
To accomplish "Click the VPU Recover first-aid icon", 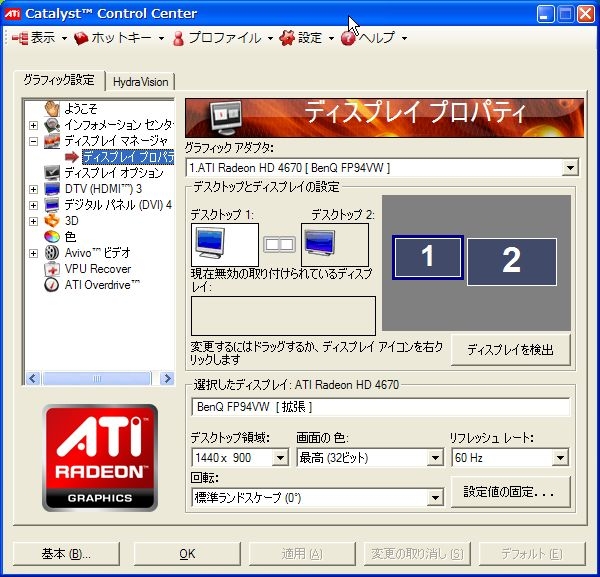I will (52, 269).
